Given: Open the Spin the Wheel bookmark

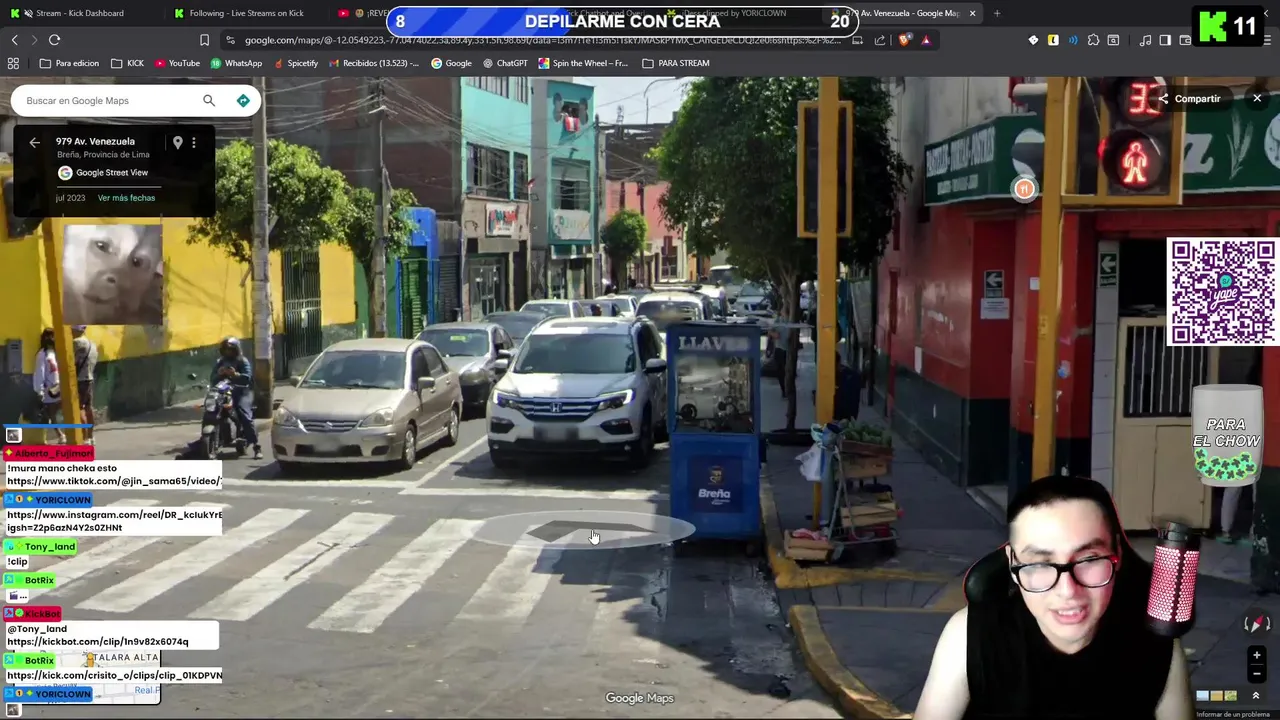Looking at the screenshot, I should click(x=583, y=63).
